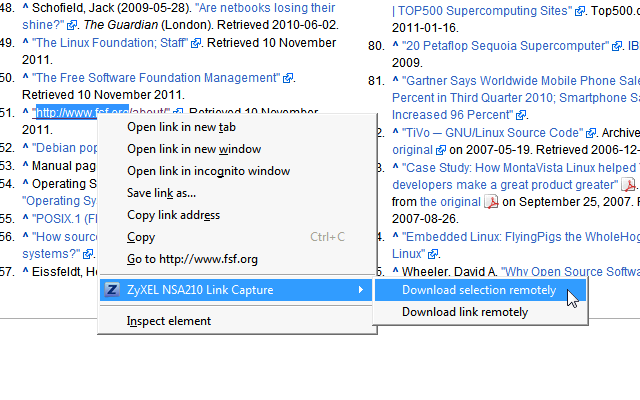Click 'Retrieved 10 November 2011.' text in reference 50
This screenshot has height=400, width=640.
pos(103,95)
